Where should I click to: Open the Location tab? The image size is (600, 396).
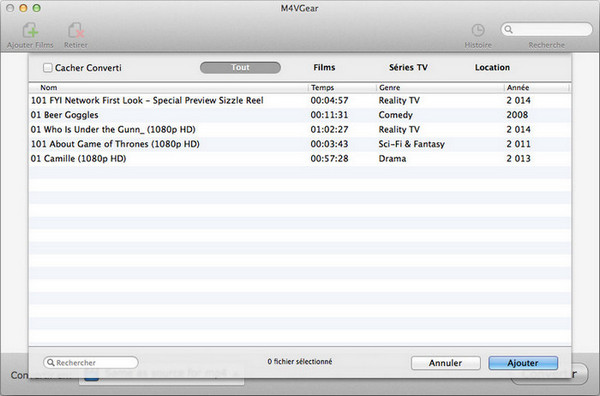pos(492,67)
